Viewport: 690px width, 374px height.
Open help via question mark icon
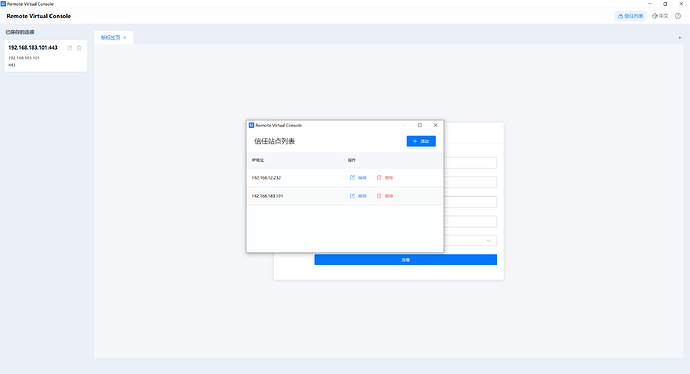678,16
